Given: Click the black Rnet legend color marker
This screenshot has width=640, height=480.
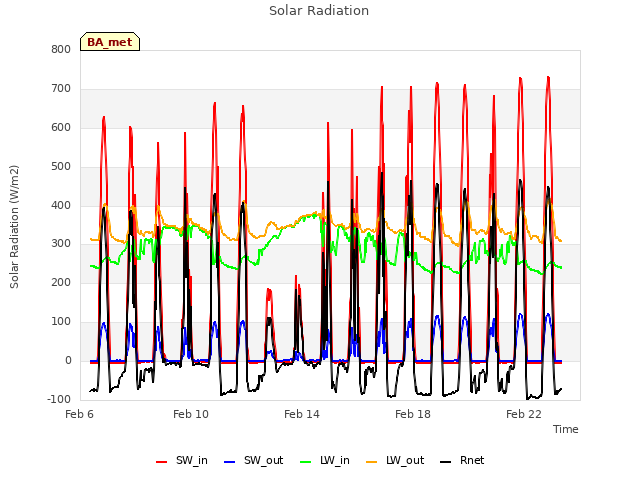Looking at the screenshot, I should [446, 462].
